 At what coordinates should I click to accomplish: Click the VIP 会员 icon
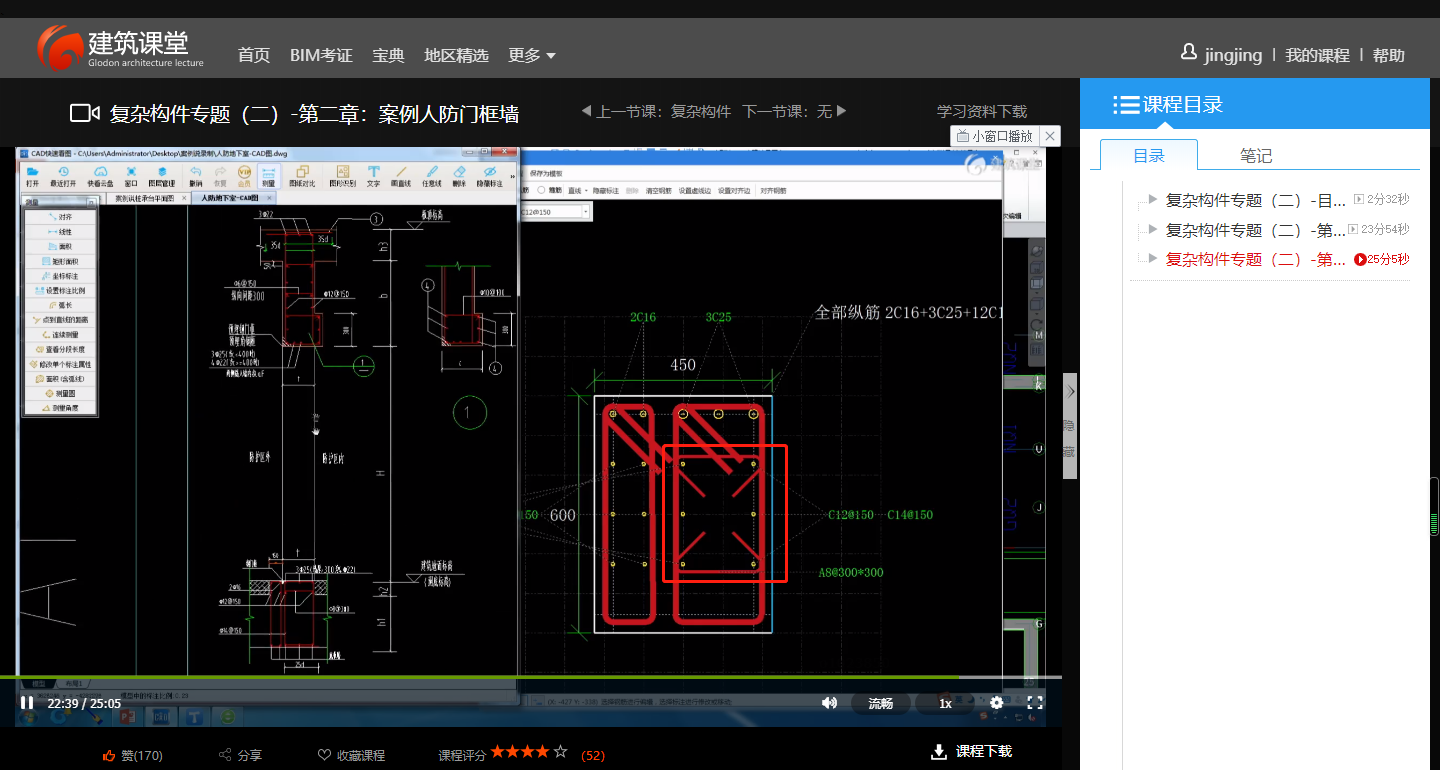(245, 176)
